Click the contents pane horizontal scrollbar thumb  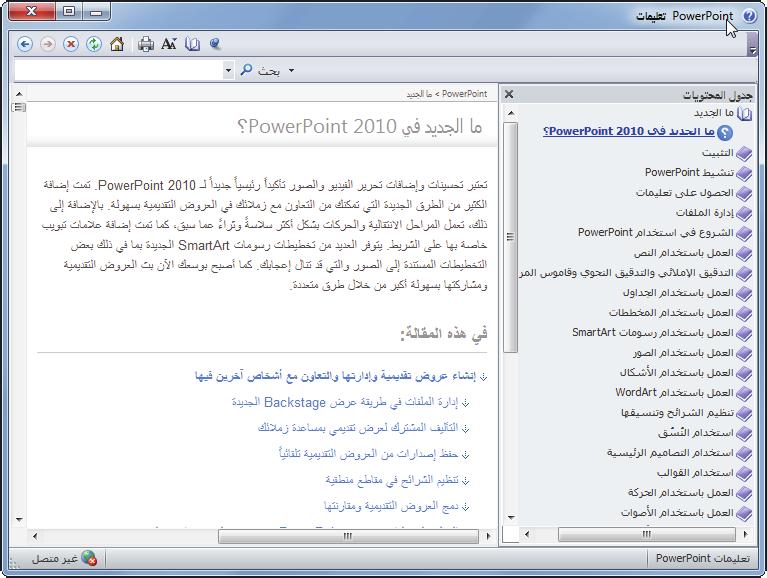click(x=647, y=534)
